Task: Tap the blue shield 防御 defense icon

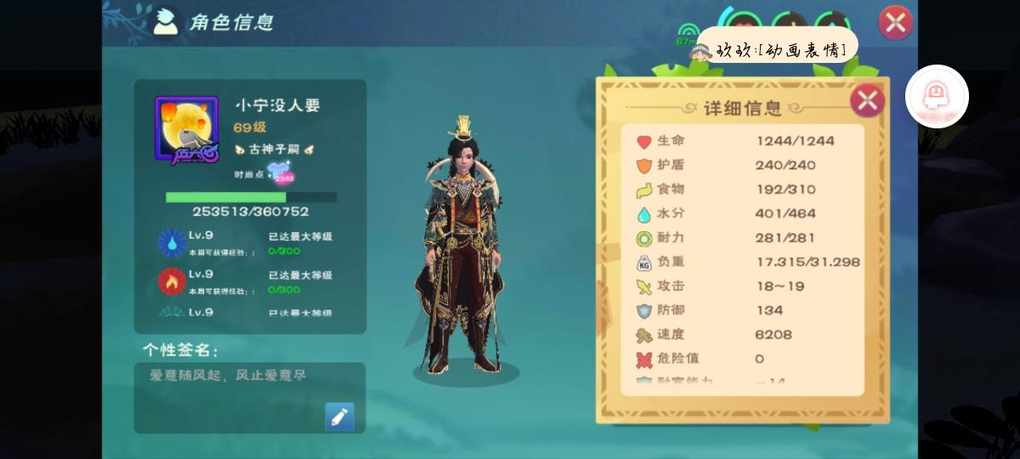Action: pyautogui.click(x=644, y=311)
